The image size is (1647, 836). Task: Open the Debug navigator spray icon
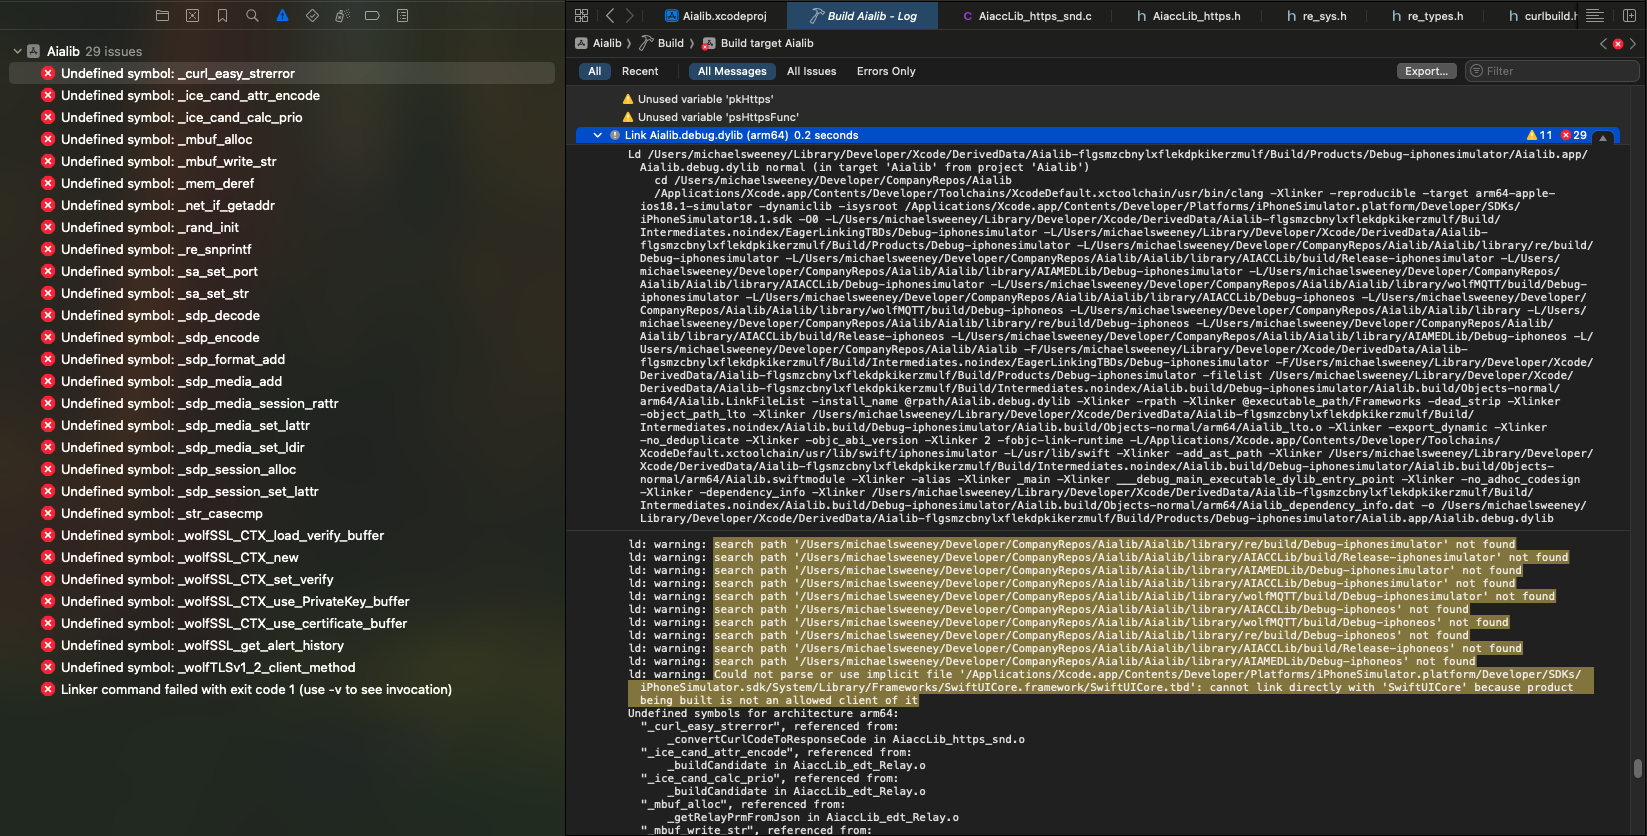(342, 16)
